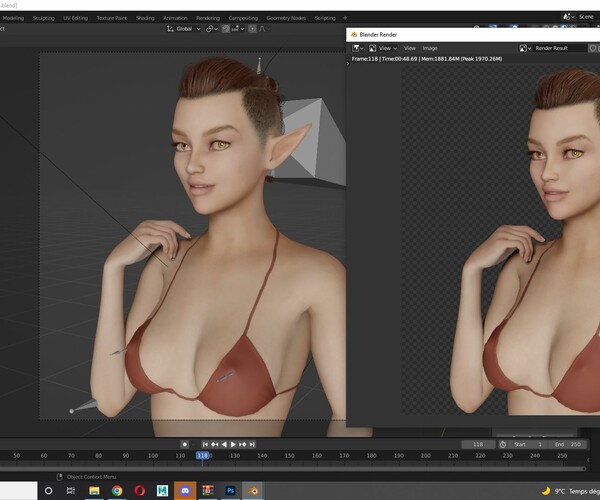The image size is (600, 500).
Task: Switch to Photoshop in the taskbar
Action: (x=230, y=491)
